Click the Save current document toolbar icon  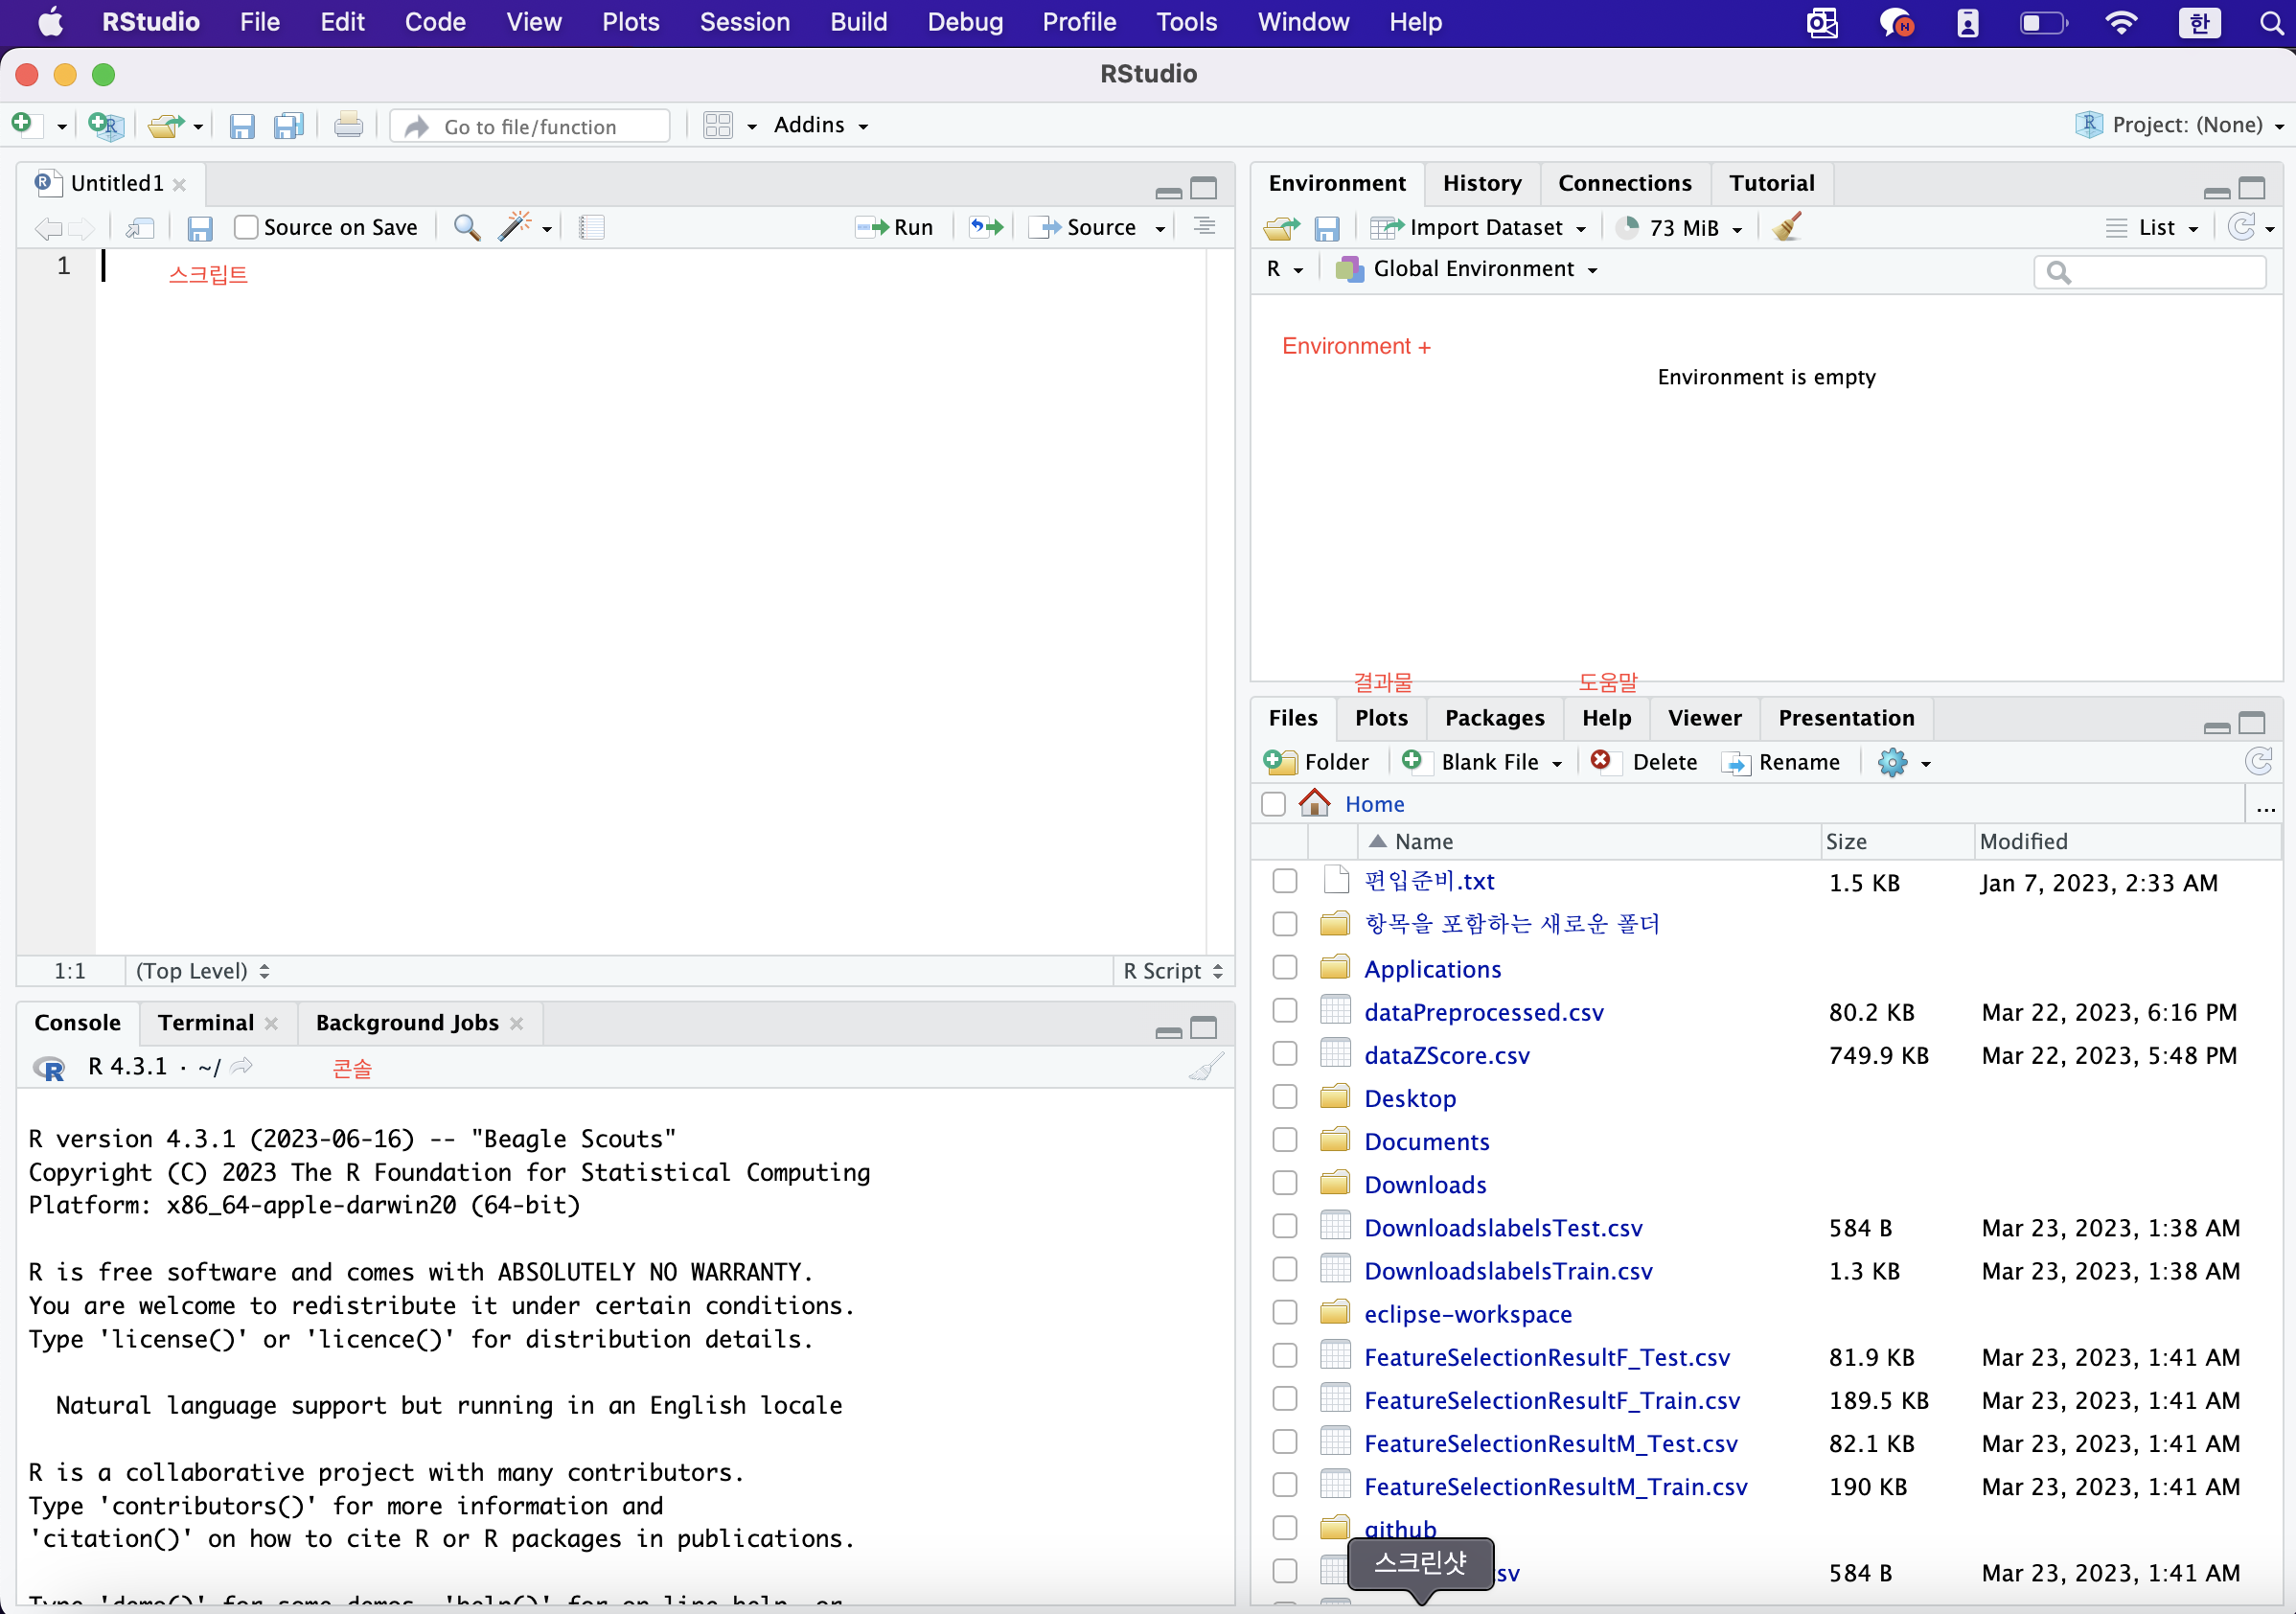[x=241, y=125]
